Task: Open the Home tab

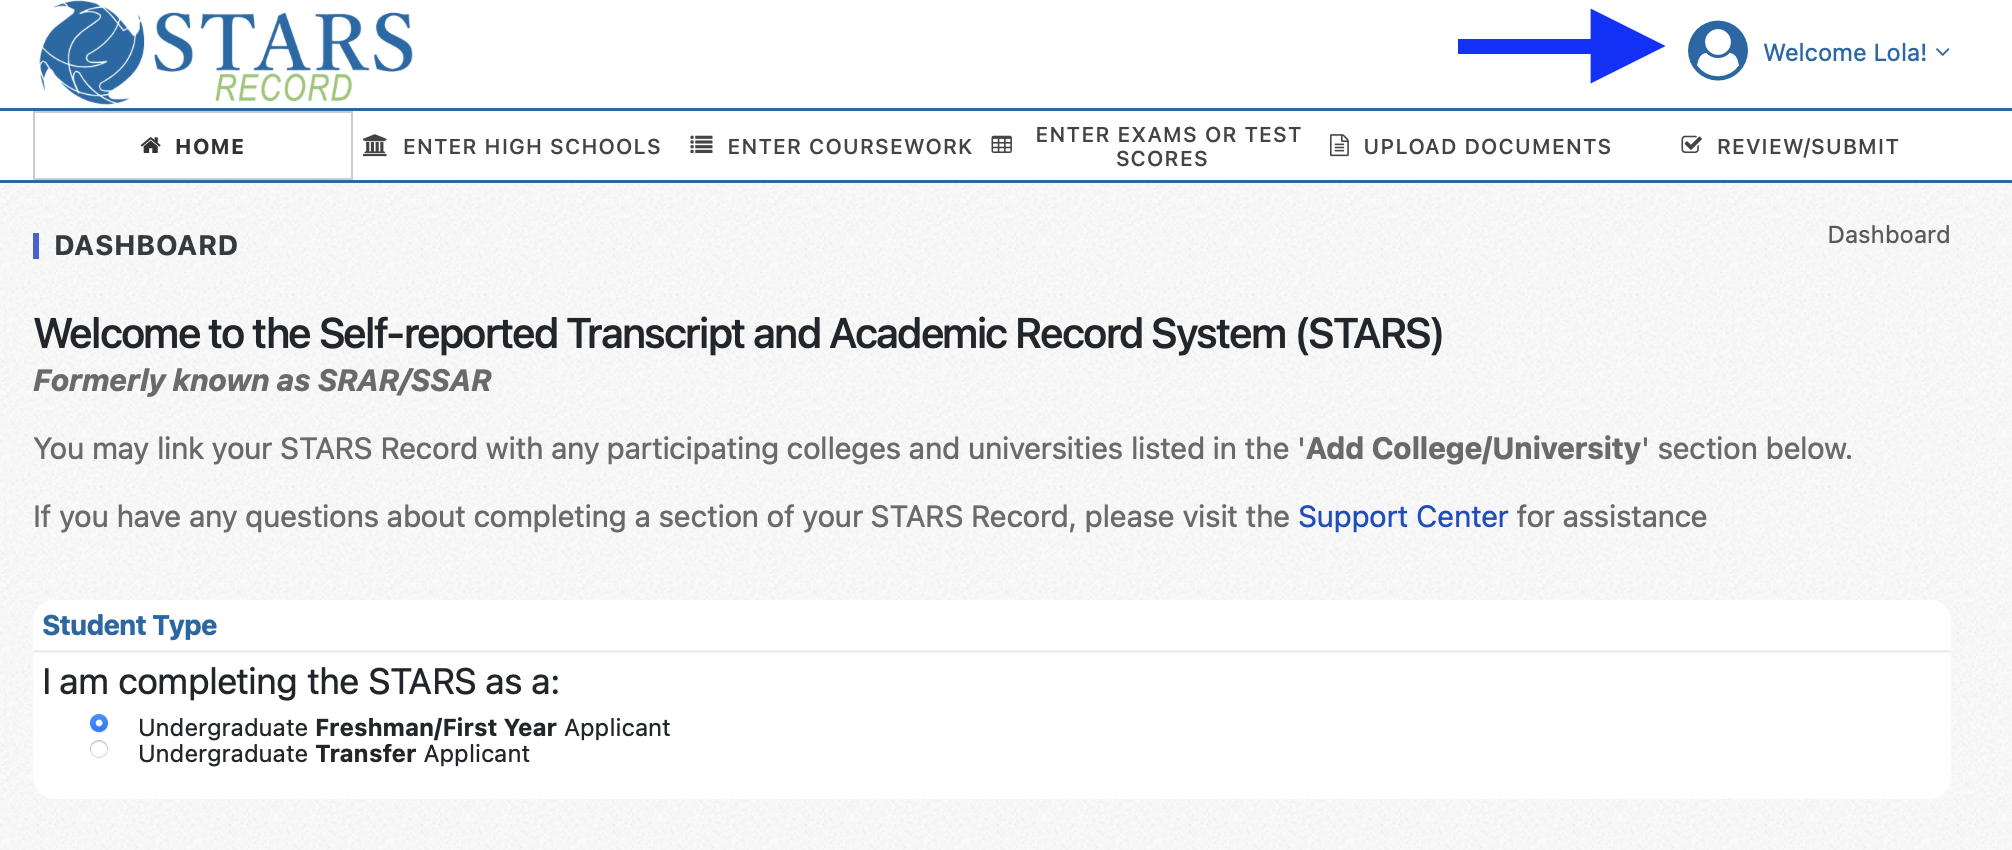Action: pyautogui.click(x=193, y=146)
